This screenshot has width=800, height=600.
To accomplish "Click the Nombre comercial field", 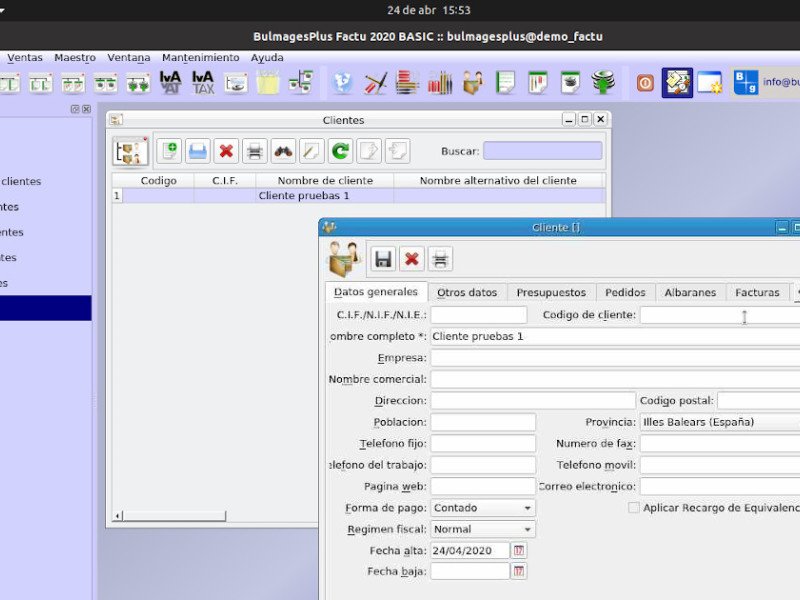I will click(x=615, y=379).
